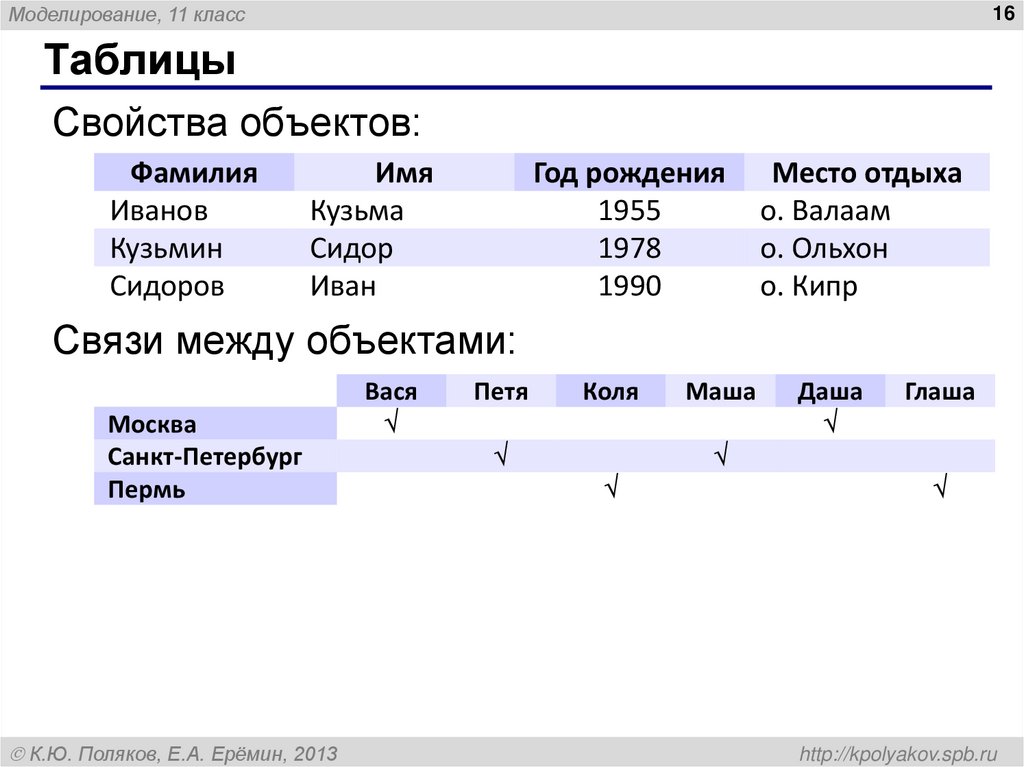
Task: Select the heading "Связи между объектами:"
Action: coord(284,340)
